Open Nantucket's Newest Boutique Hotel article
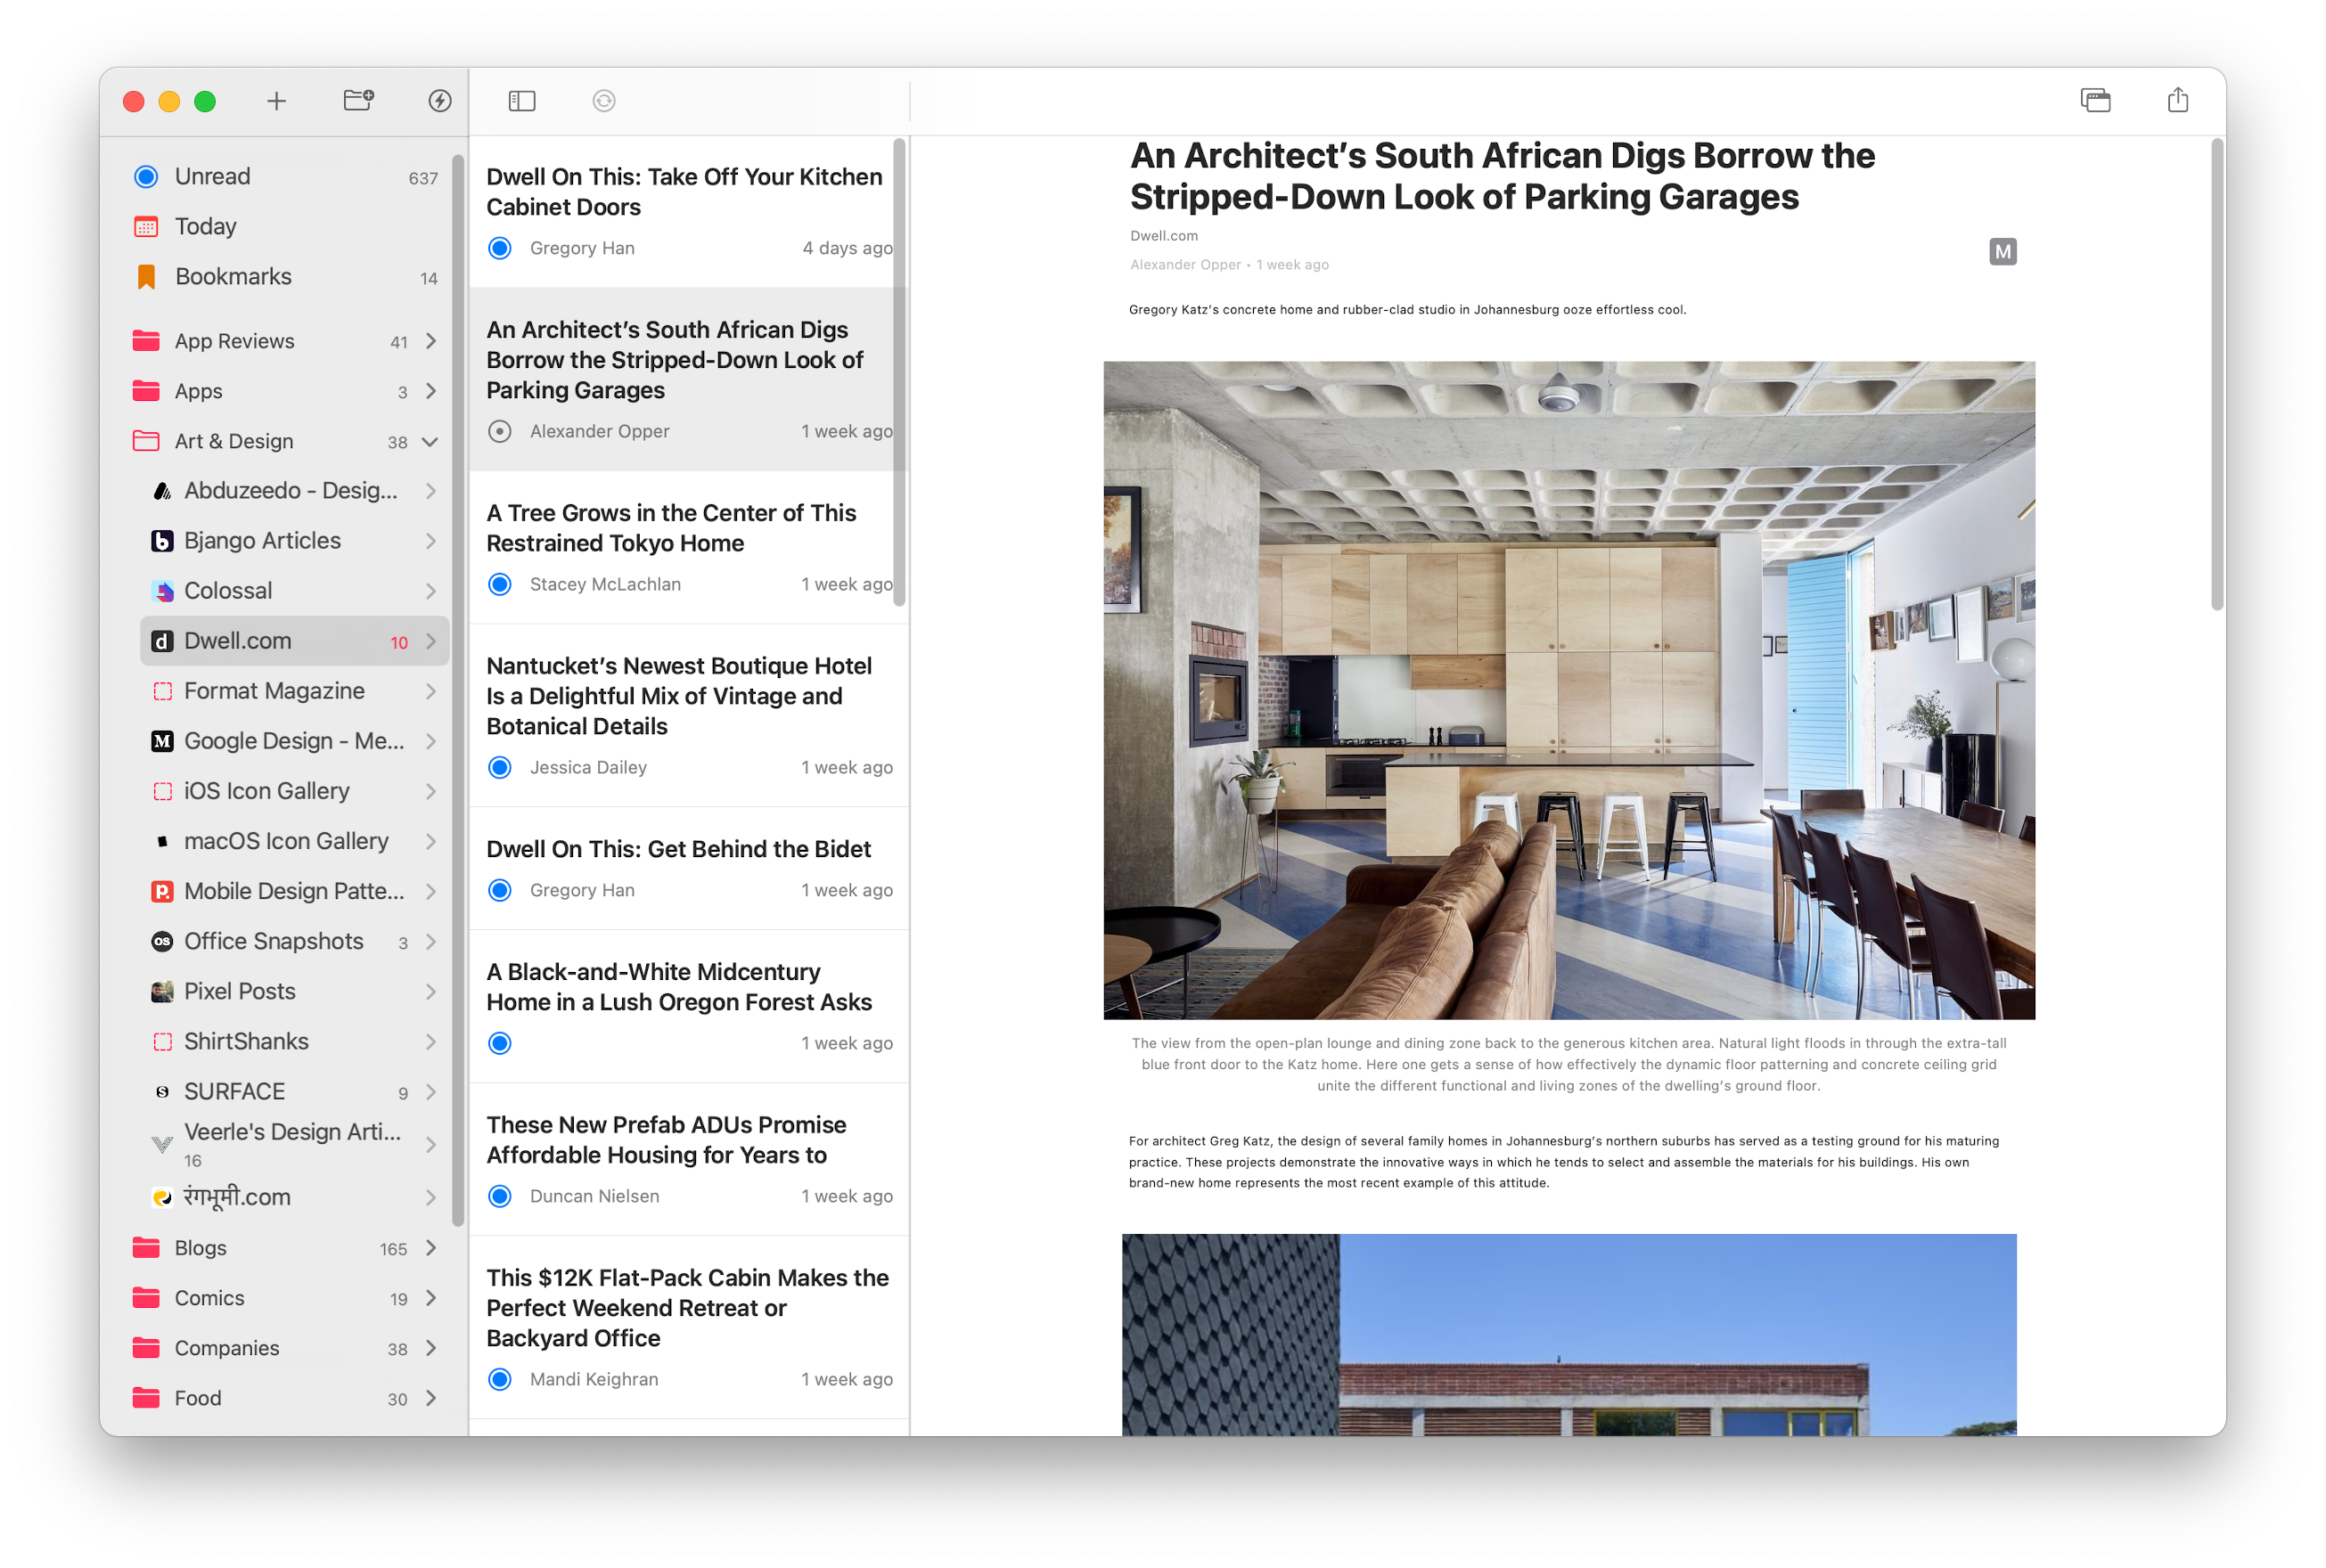 pyautogui.click(x=688, y=715)
